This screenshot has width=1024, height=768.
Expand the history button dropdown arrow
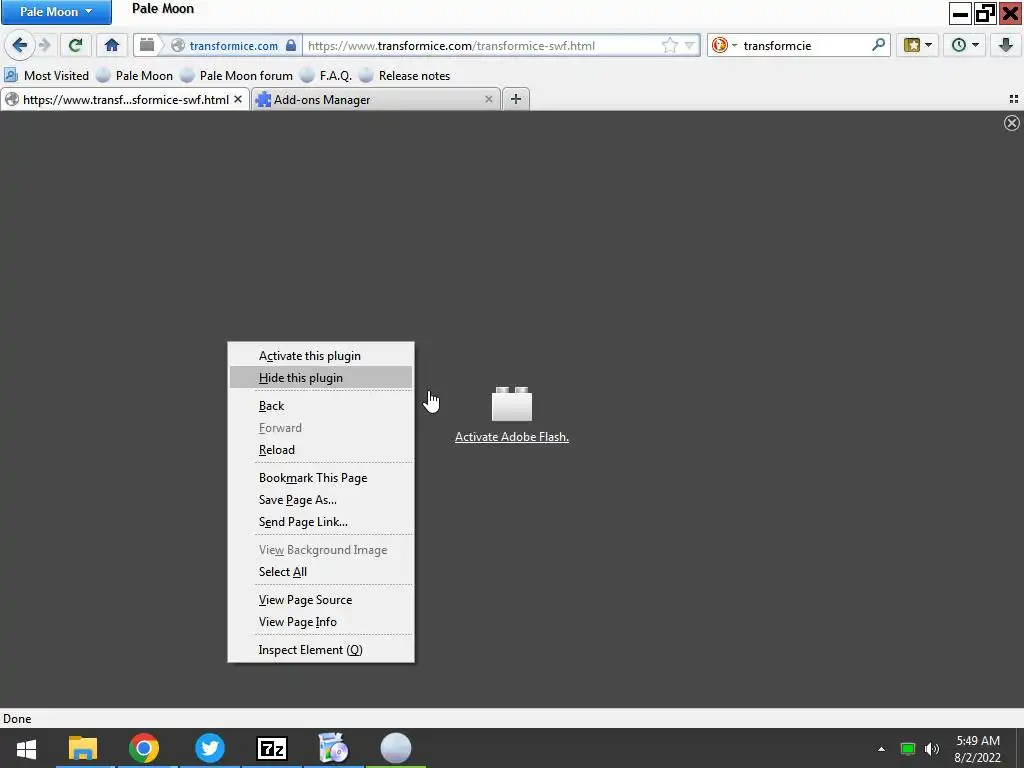[976, 45]
